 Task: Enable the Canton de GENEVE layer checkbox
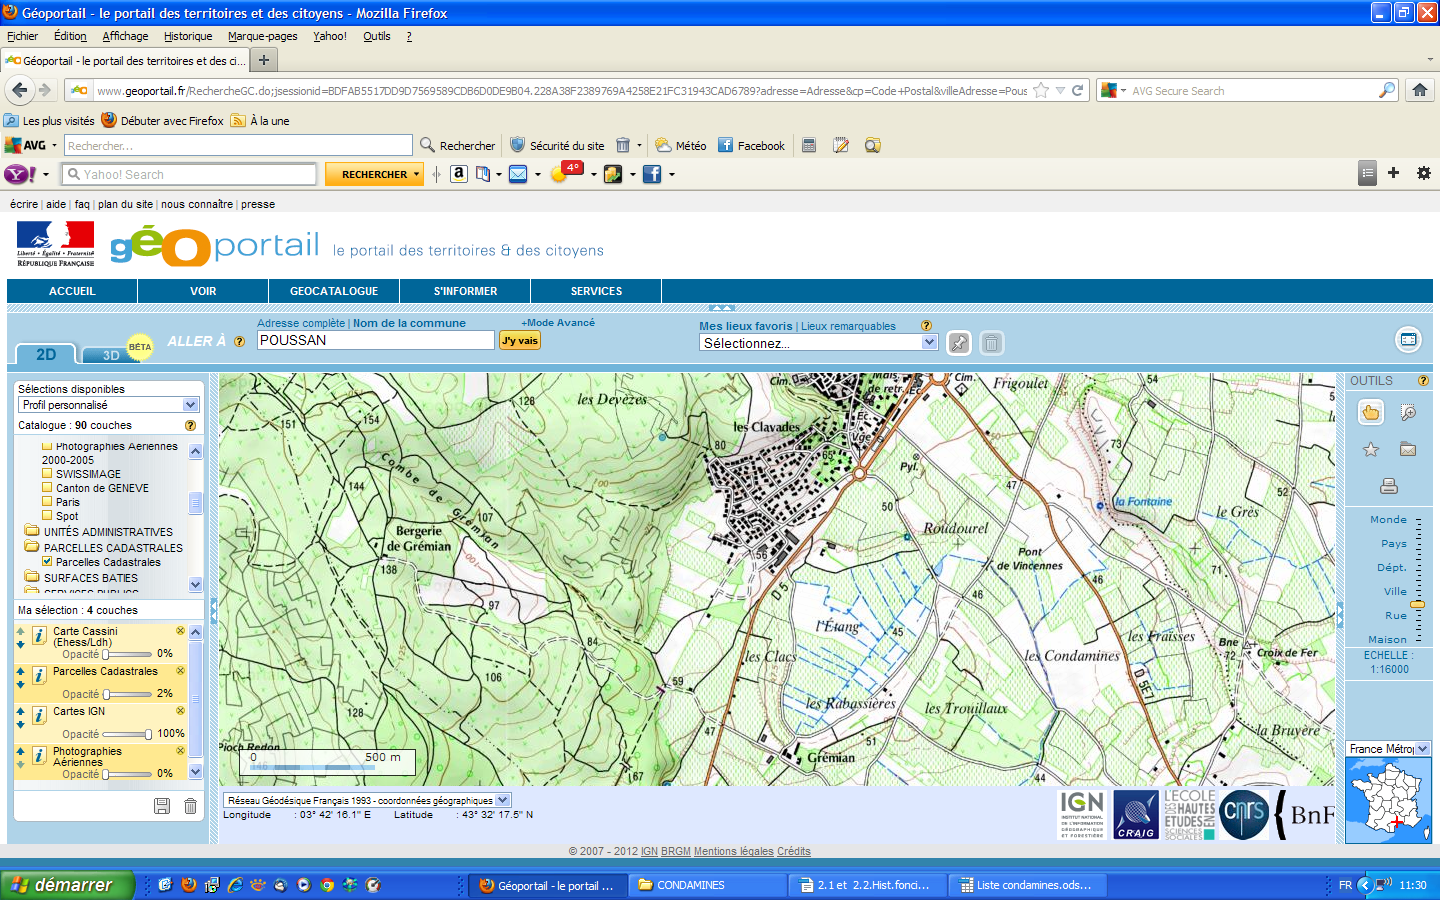[x=47, y=488]
